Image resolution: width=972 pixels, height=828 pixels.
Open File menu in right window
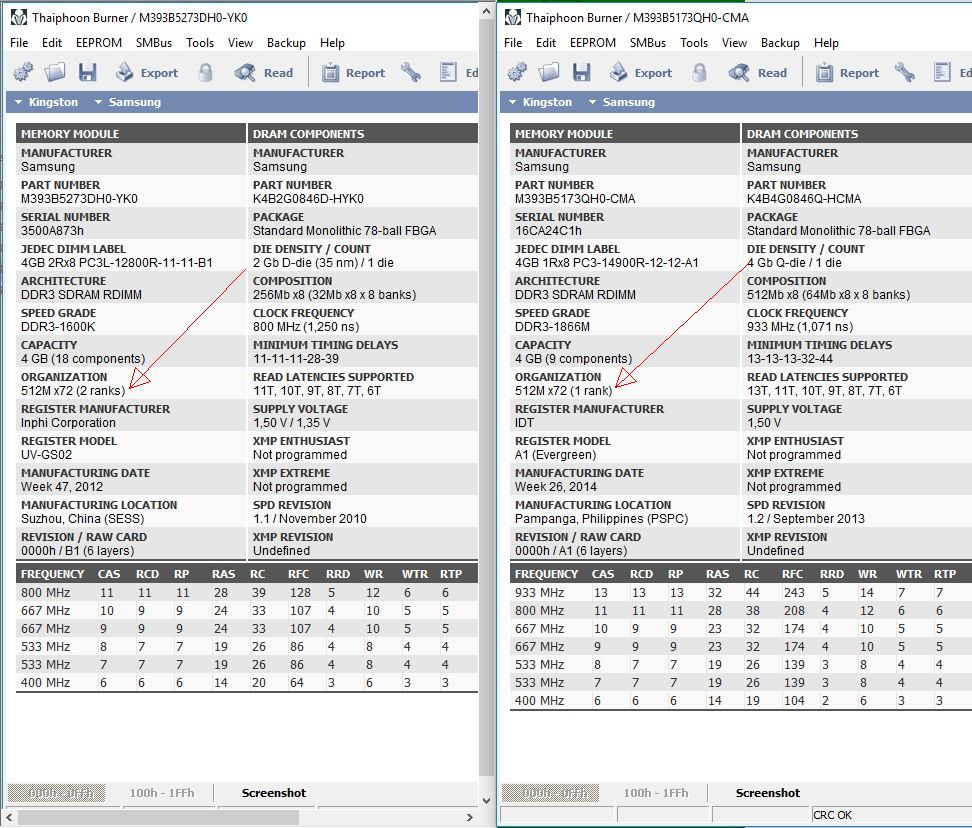[x=513, y=43]
